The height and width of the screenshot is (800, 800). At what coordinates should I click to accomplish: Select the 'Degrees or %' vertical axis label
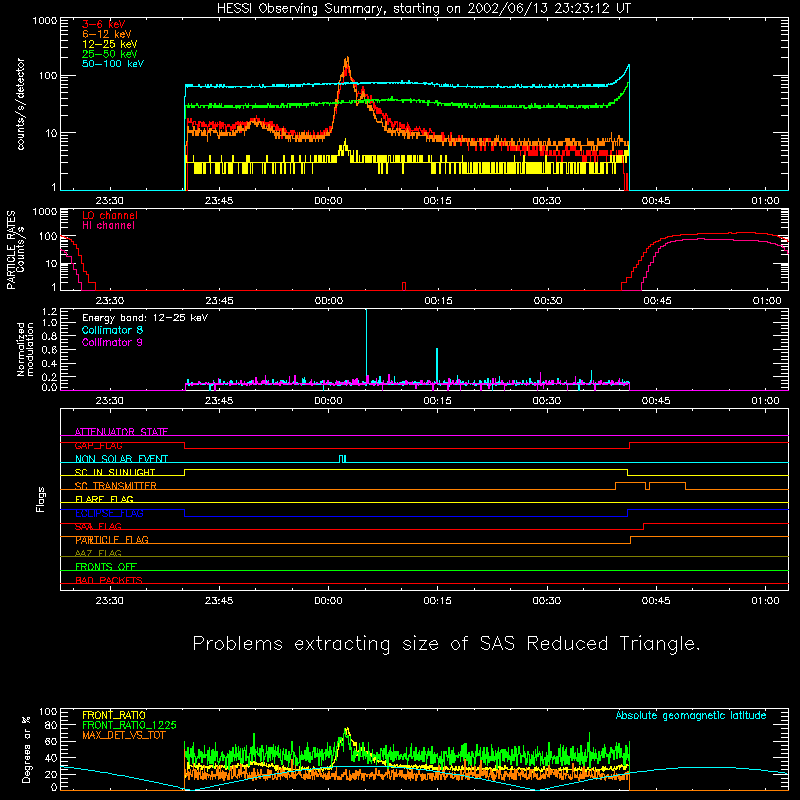pyautogui.click(x=26, y=749)
